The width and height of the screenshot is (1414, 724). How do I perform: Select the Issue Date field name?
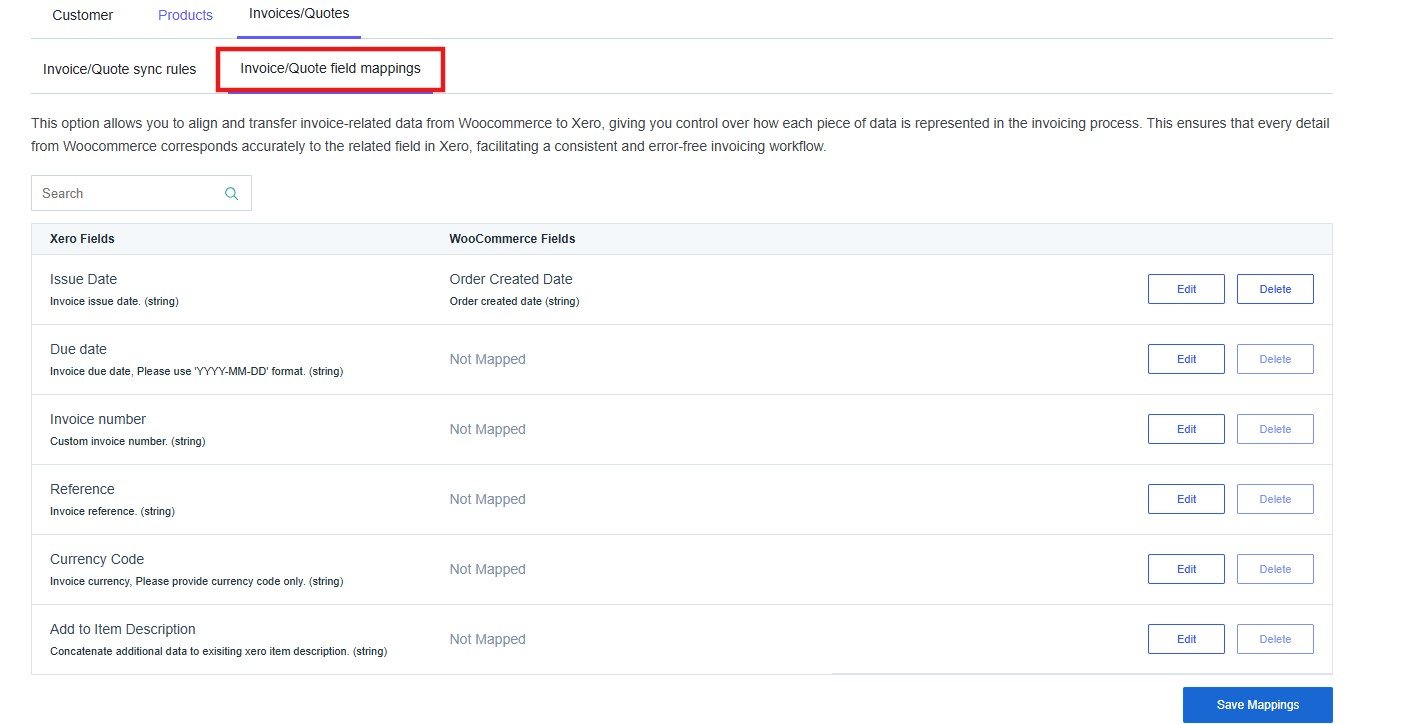coord(83,279)
